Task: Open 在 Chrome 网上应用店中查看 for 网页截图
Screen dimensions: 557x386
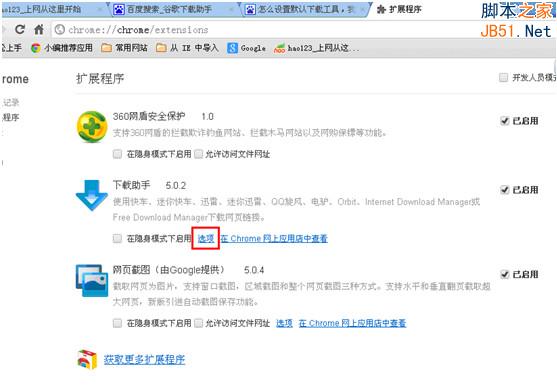Action: (x=352, y=323)
